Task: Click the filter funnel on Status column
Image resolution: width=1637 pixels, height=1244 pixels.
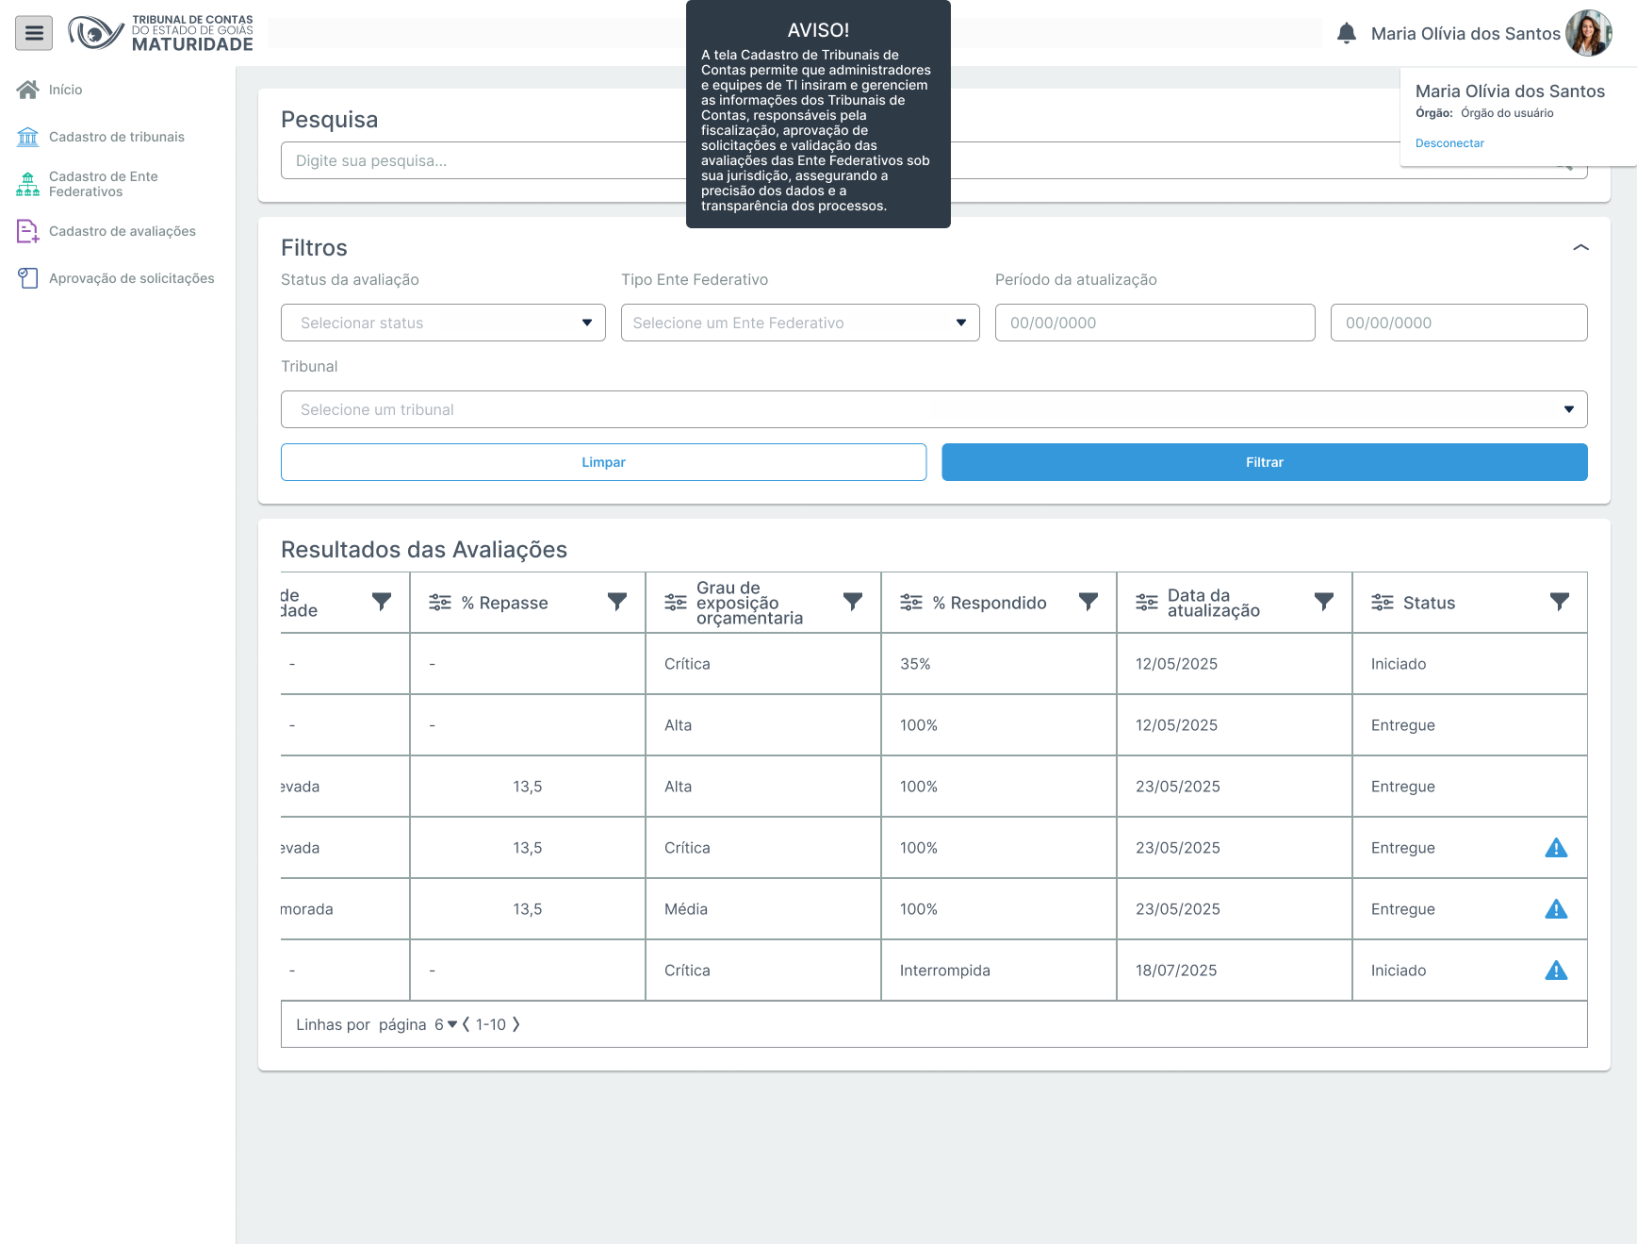Action: click(1558, 602)
